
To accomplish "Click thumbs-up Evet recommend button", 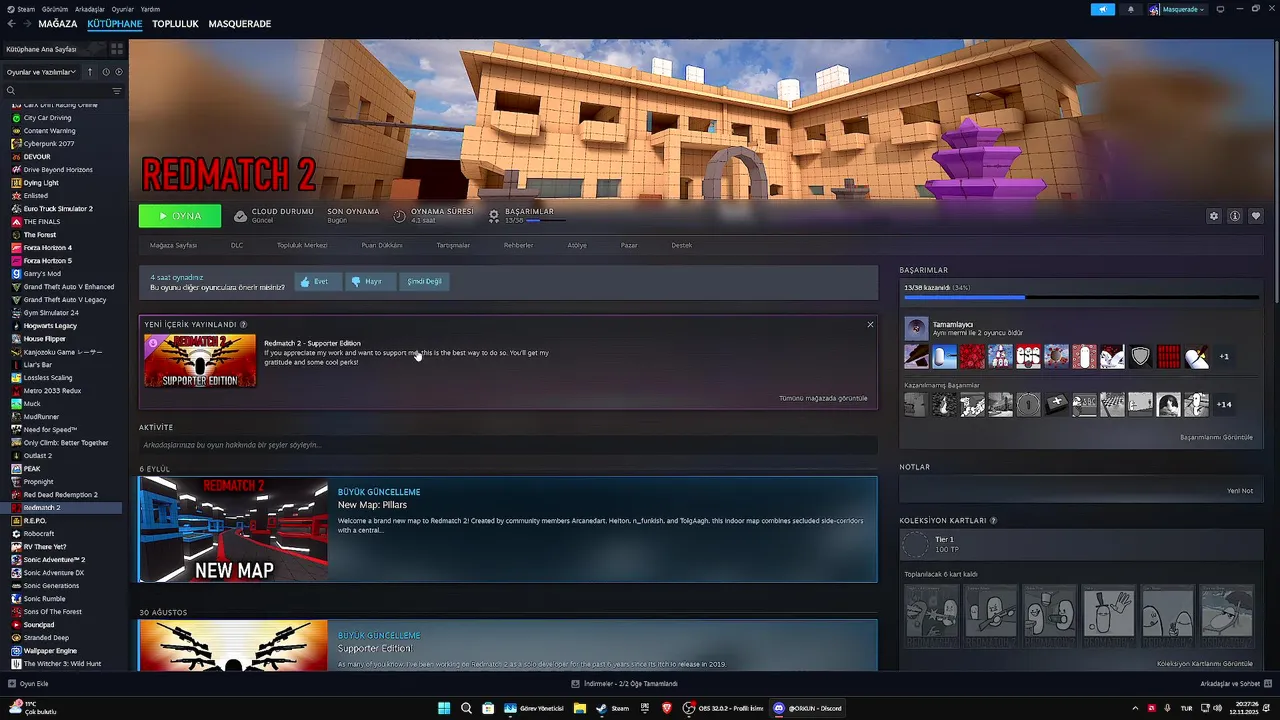I will pyautogui.click(x=318, y=281).
